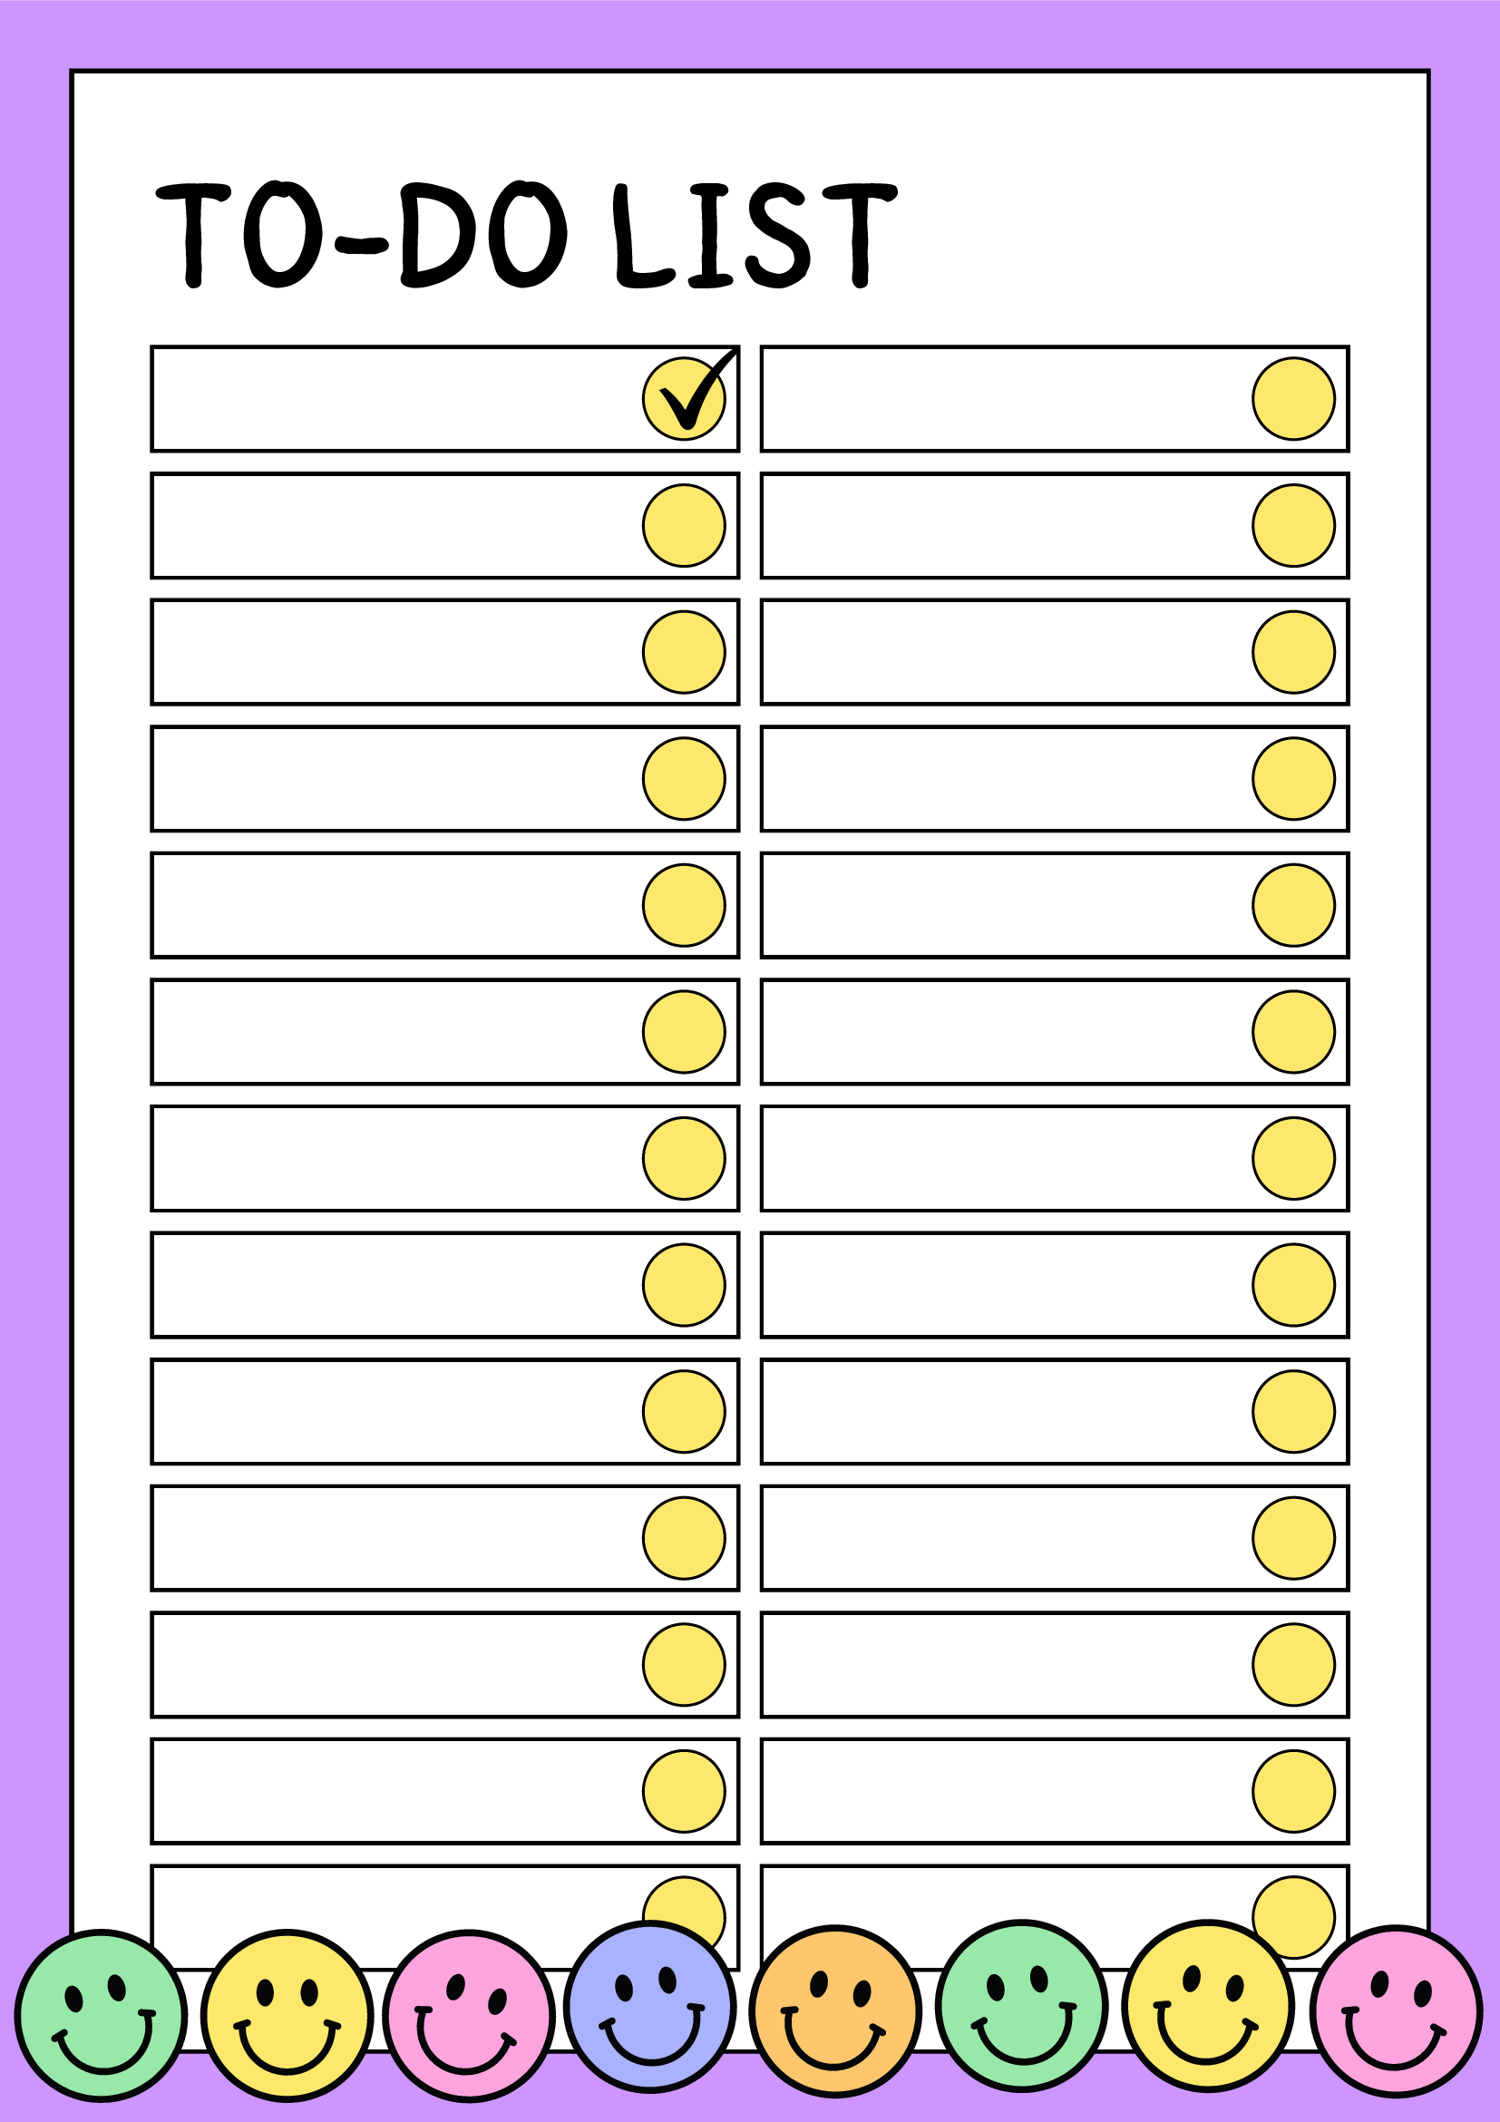
Task: Select the yellow smiley second from left
Action: pos(287,2015)
